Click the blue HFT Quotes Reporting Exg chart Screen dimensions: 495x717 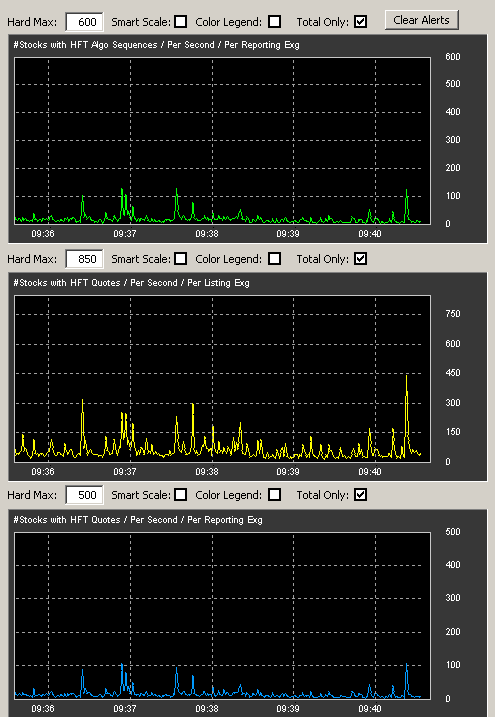click(223, 615)
